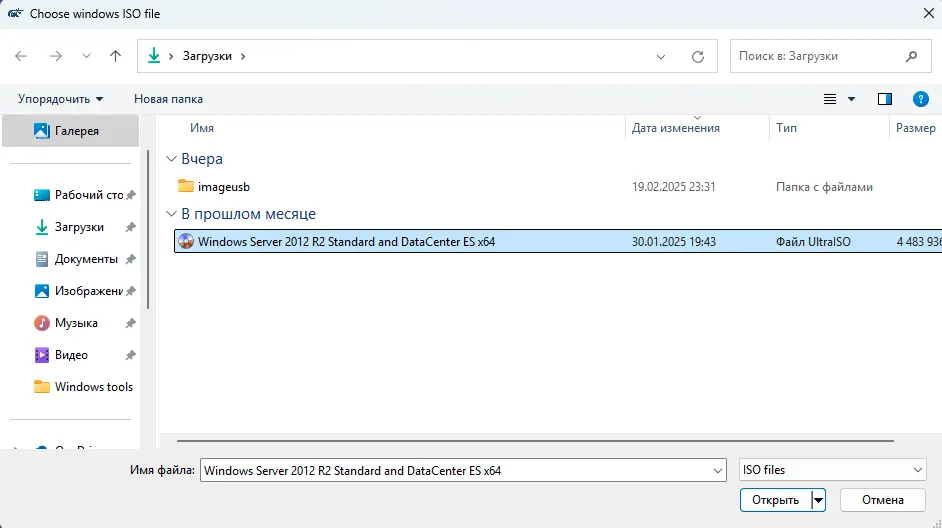Open the Упорядочить dropdown menu
942x528 pixels.
[x=60, y=99]
